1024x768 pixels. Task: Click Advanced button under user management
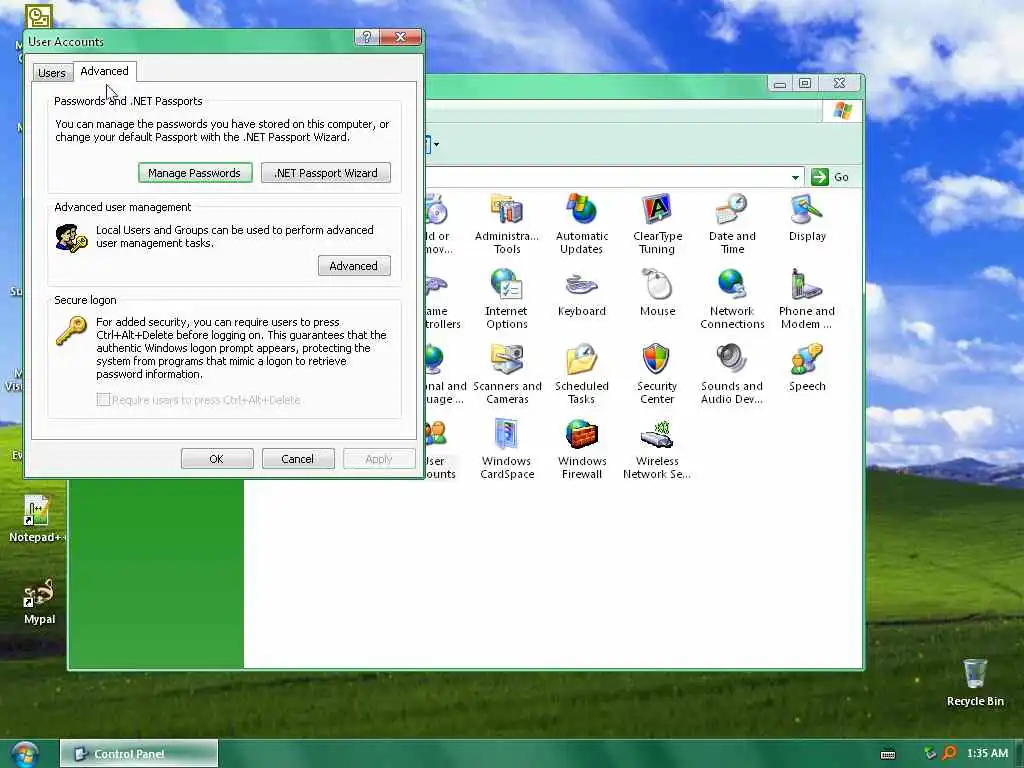click(x=354, y=266)
